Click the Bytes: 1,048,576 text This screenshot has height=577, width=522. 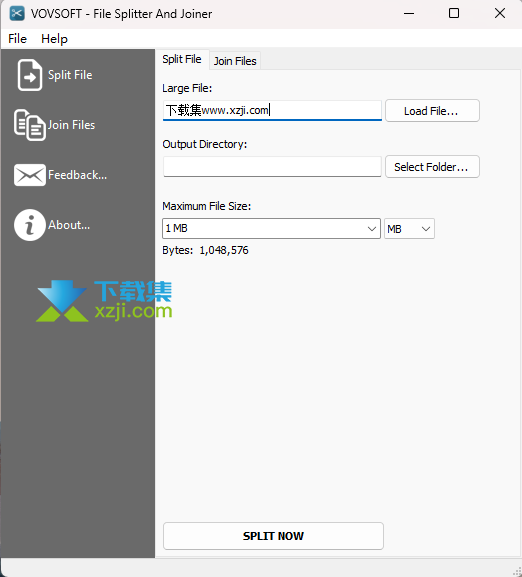click(205, 251)
